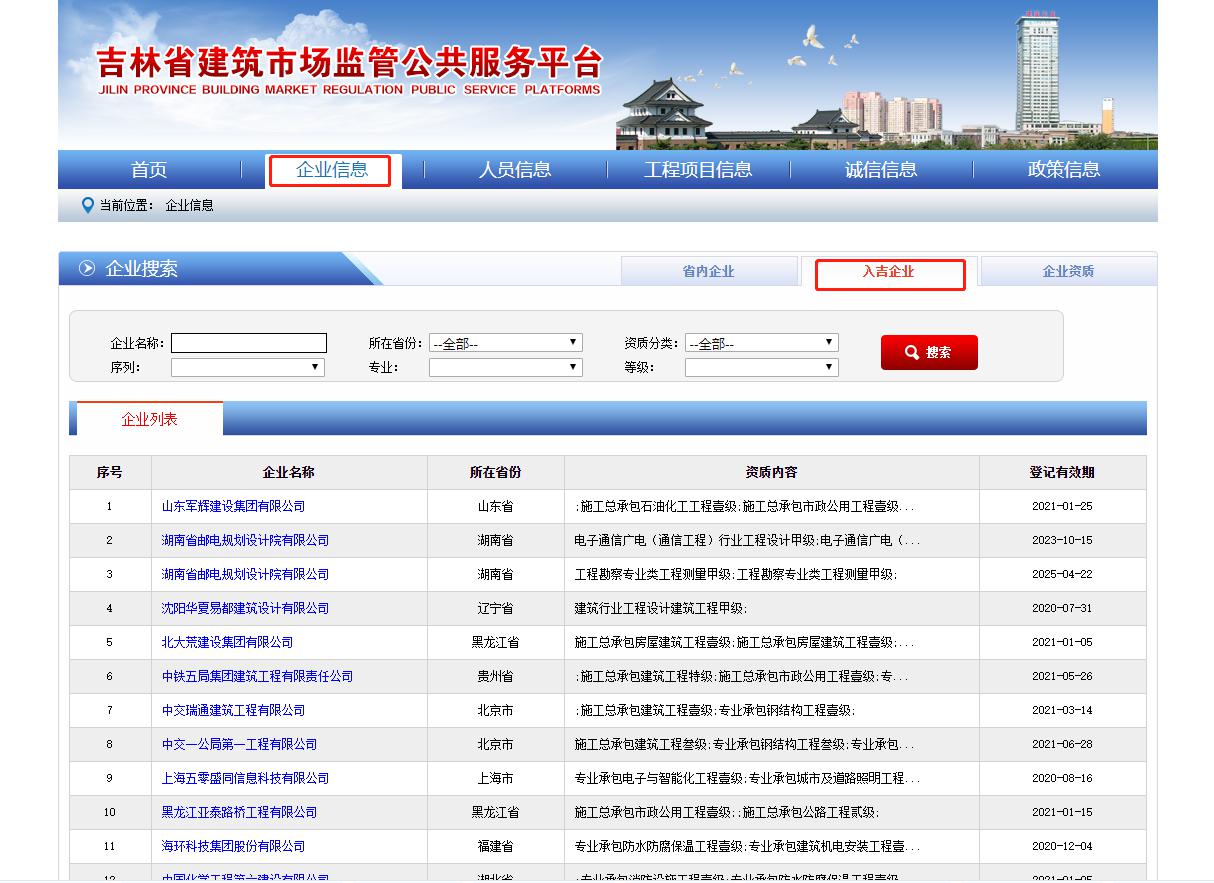The image size is (1214, 883).
Task: Open the 序列 dropdown list
Action: coord(247,367)
